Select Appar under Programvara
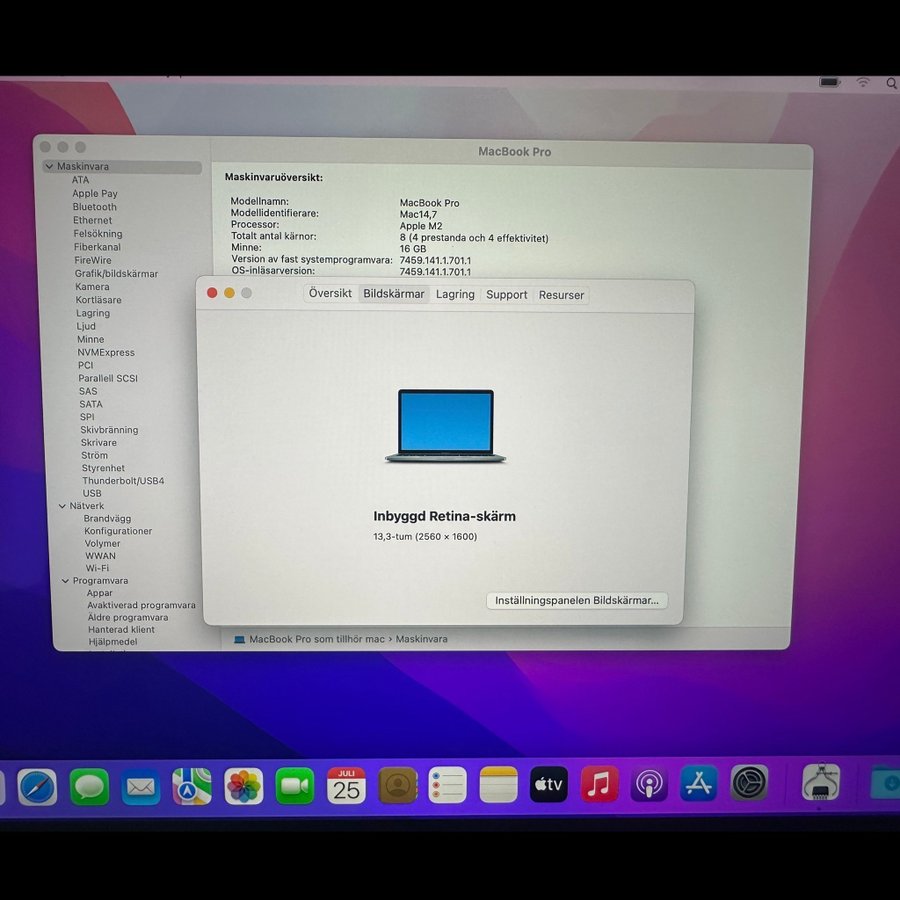The image size is (900, 900). [x=99, y=593]
